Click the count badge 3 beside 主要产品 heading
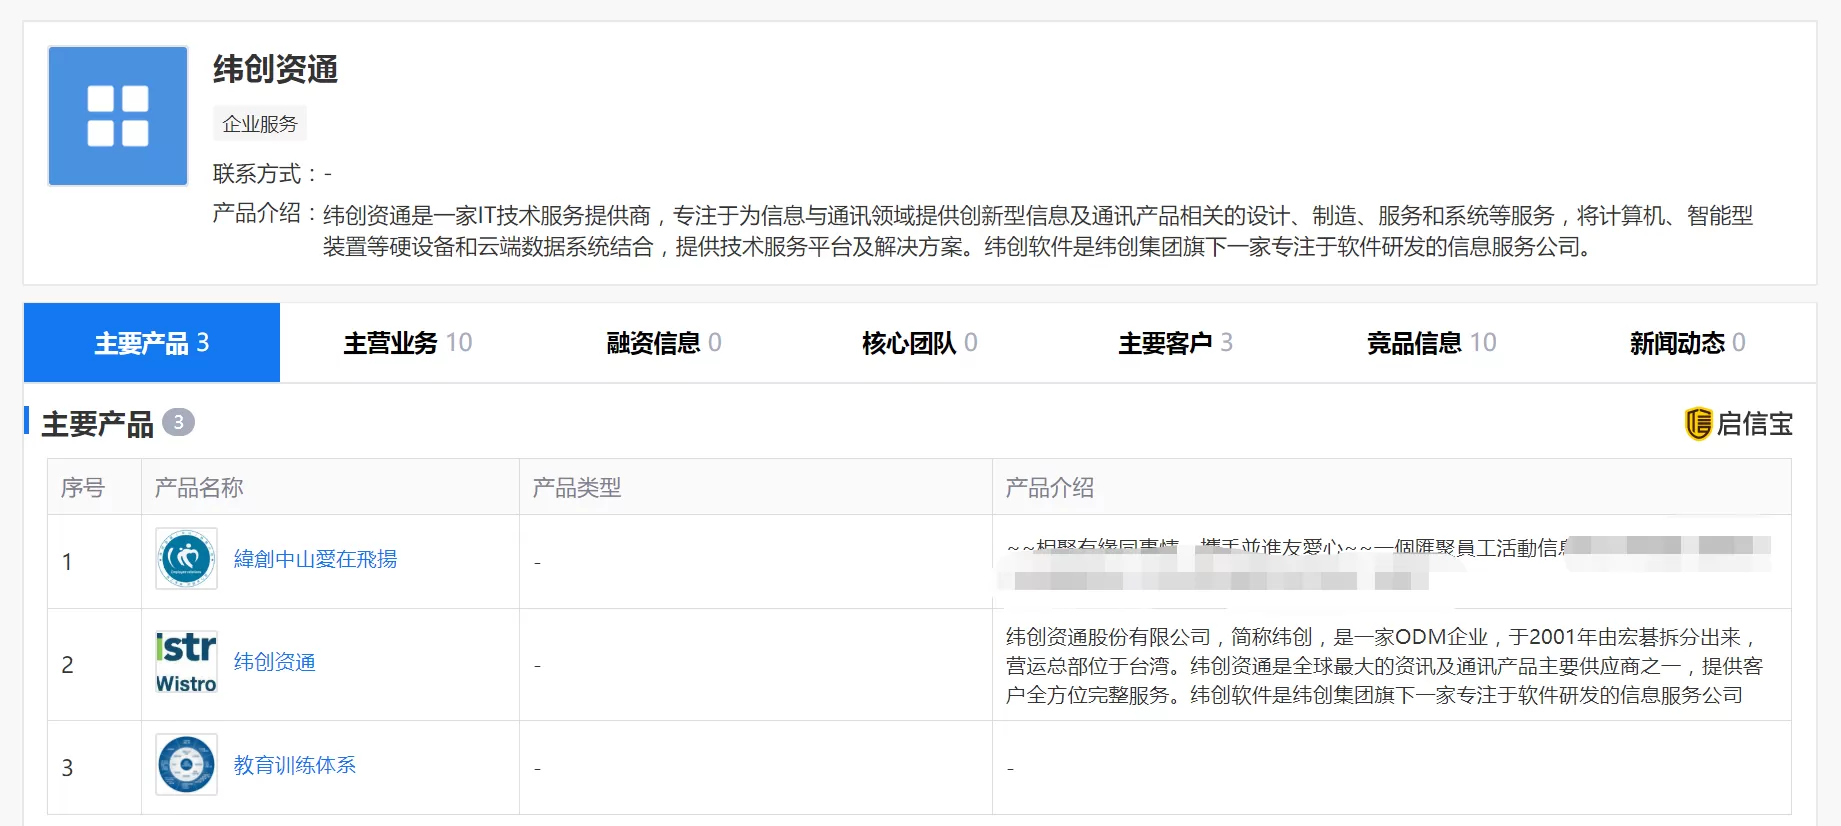 click(178, 423)
